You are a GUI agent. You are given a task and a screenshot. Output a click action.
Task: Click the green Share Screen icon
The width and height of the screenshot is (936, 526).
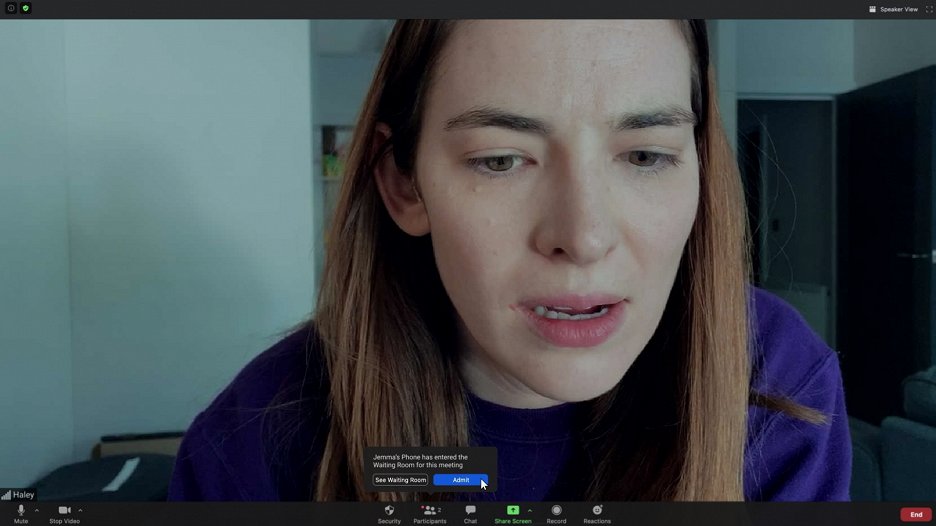(x=513, y=510)
